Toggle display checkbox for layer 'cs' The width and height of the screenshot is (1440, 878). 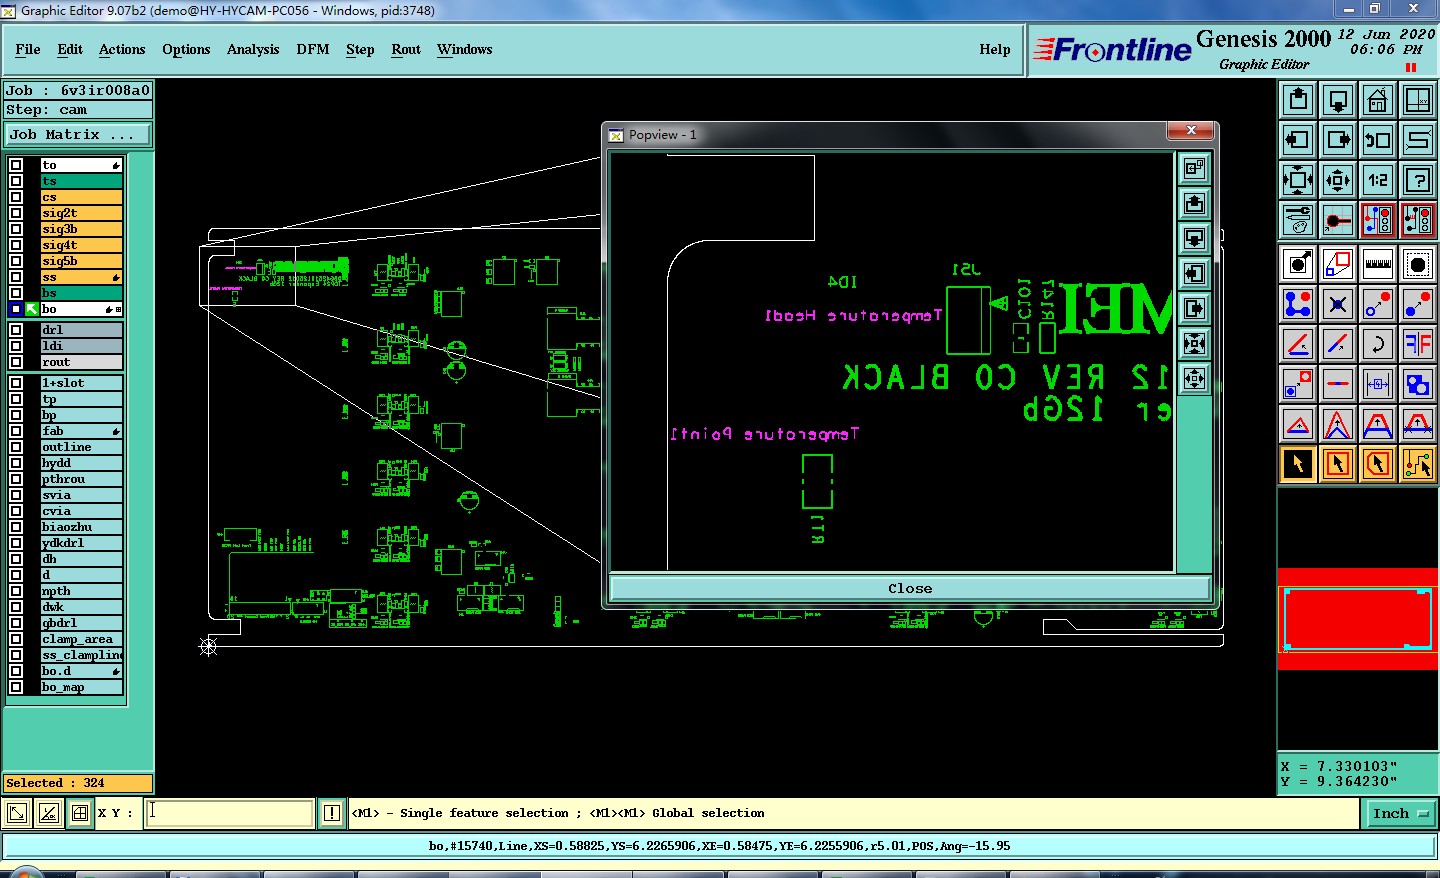tap(16, 197)
